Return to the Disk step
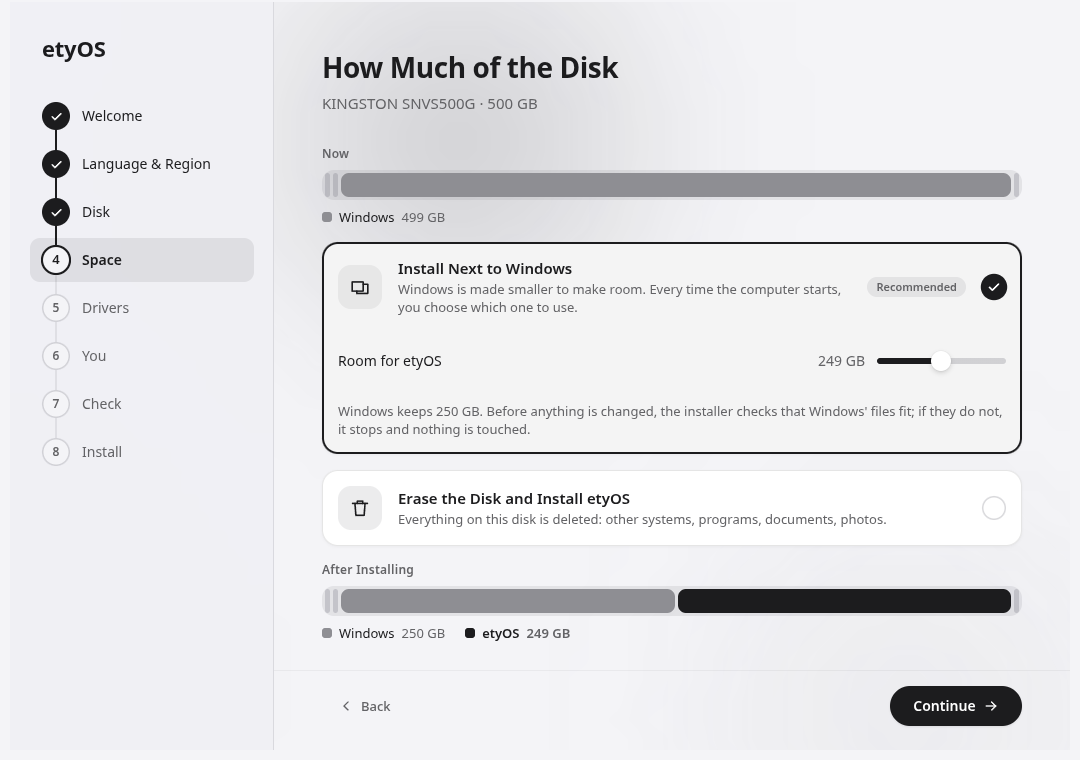 (142, 212)
